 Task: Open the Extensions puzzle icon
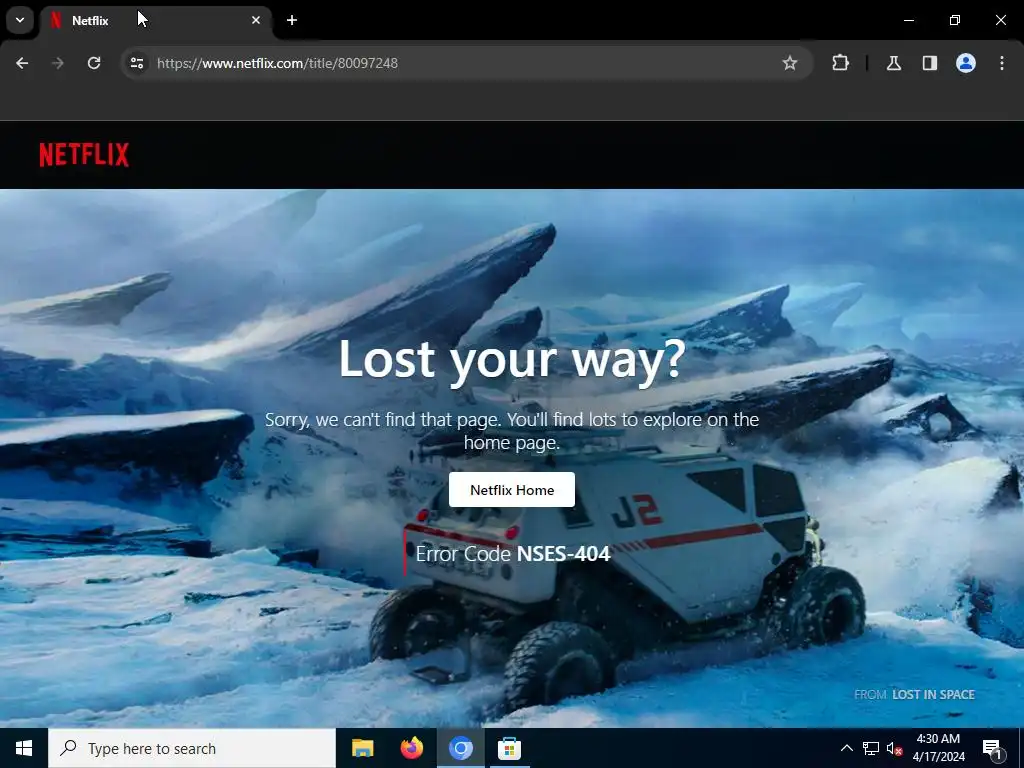point(840,63)
